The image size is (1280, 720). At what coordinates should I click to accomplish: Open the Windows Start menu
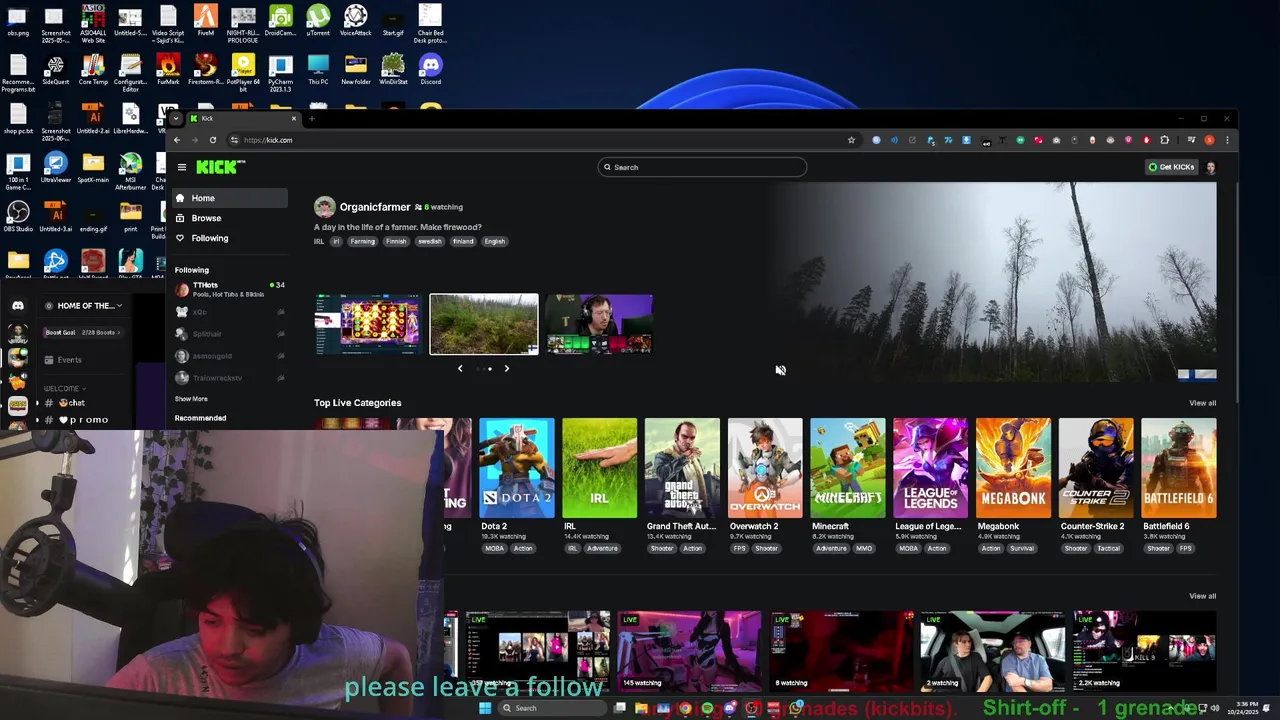tap(485, 708)
